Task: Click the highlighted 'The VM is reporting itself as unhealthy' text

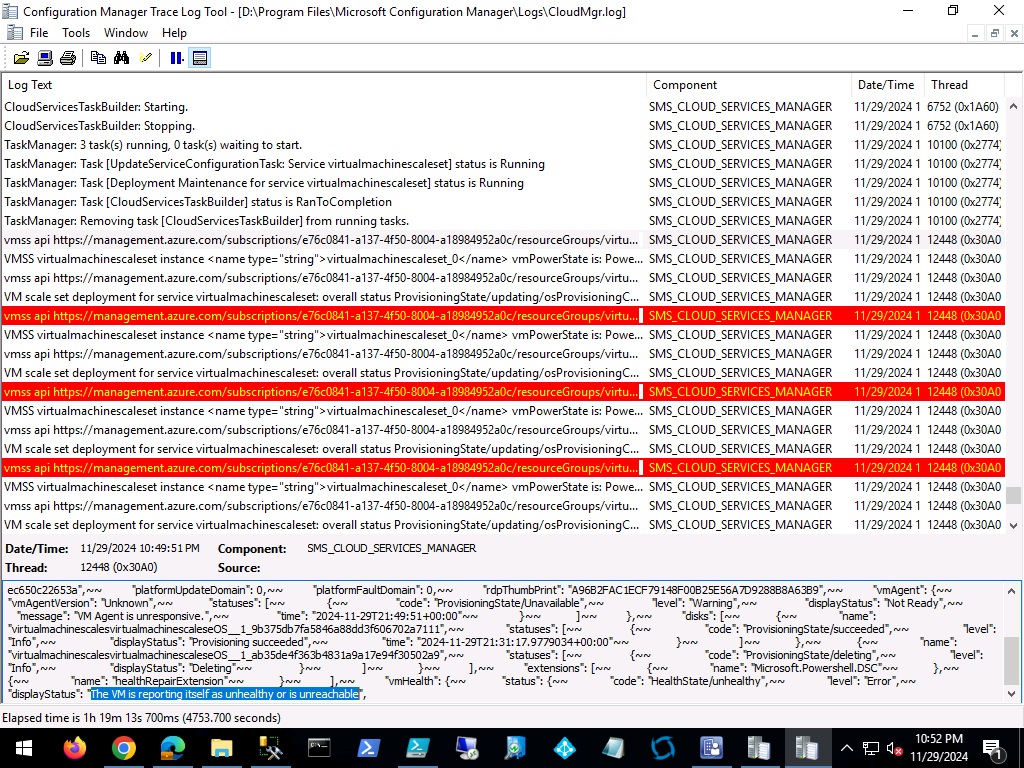Action: [225, 694]
